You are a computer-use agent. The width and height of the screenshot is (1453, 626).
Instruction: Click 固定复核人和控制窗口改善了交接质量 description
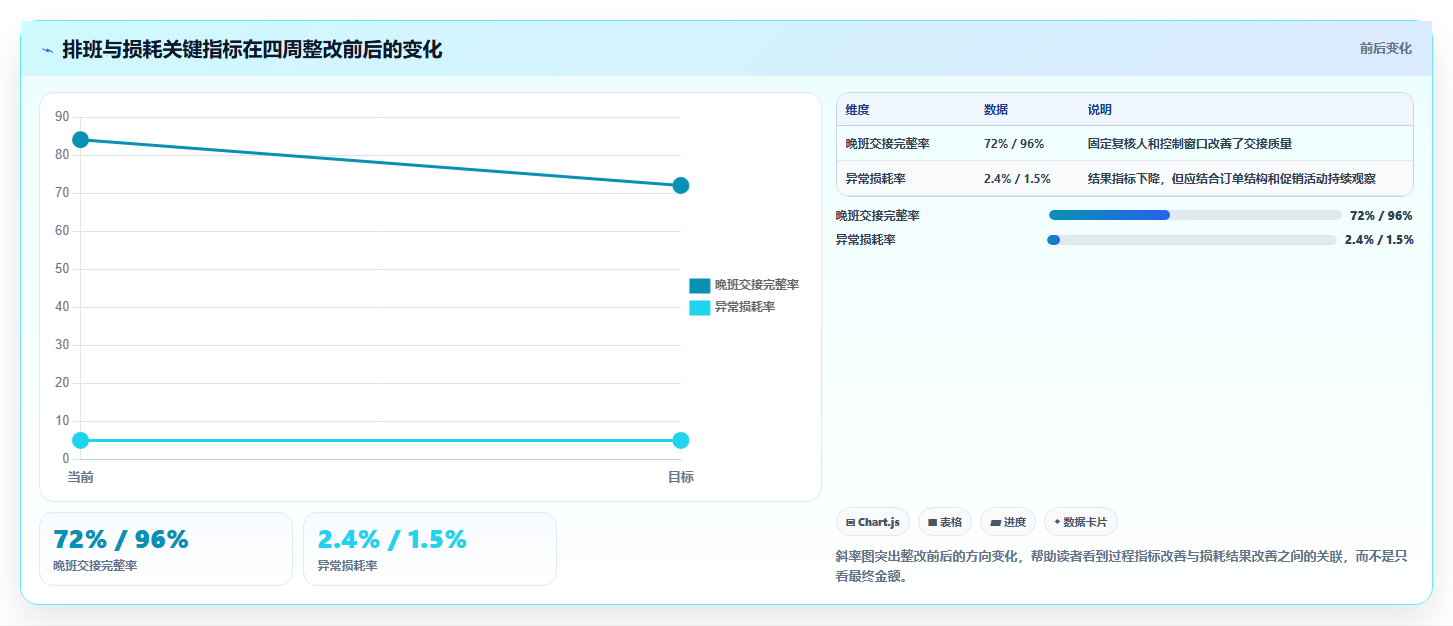pyautogui.click(x=1190, y=144)
